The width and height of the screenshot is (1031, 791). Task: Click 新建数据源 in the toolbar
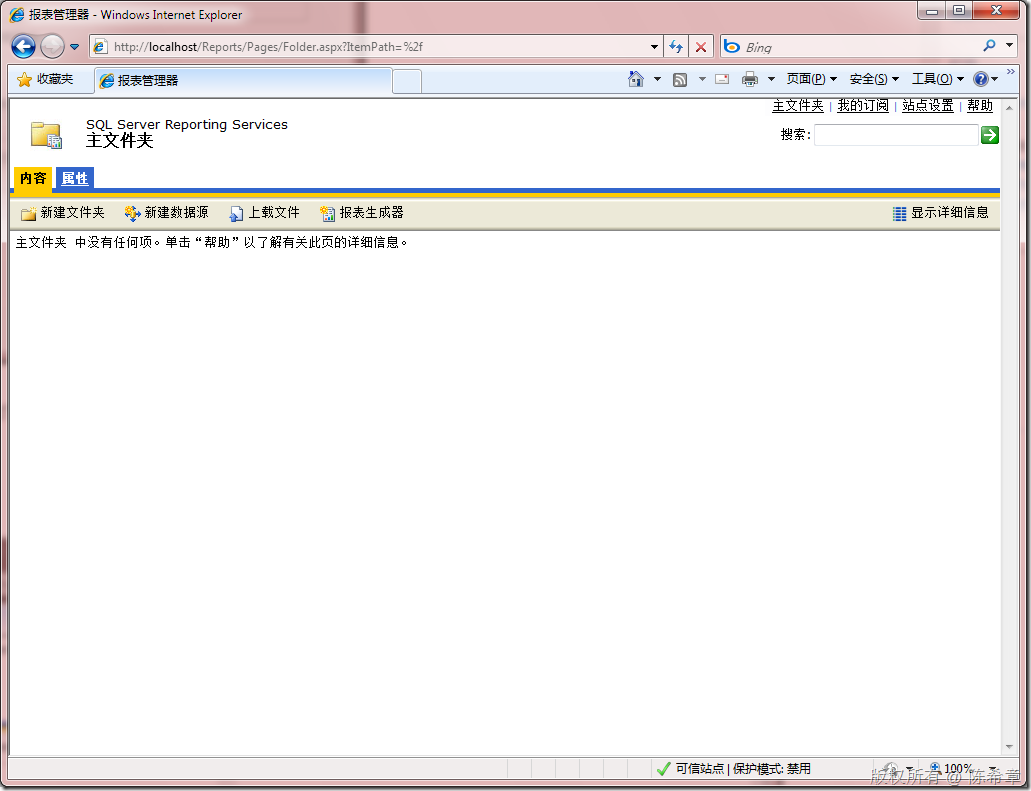tap(167, 213)
